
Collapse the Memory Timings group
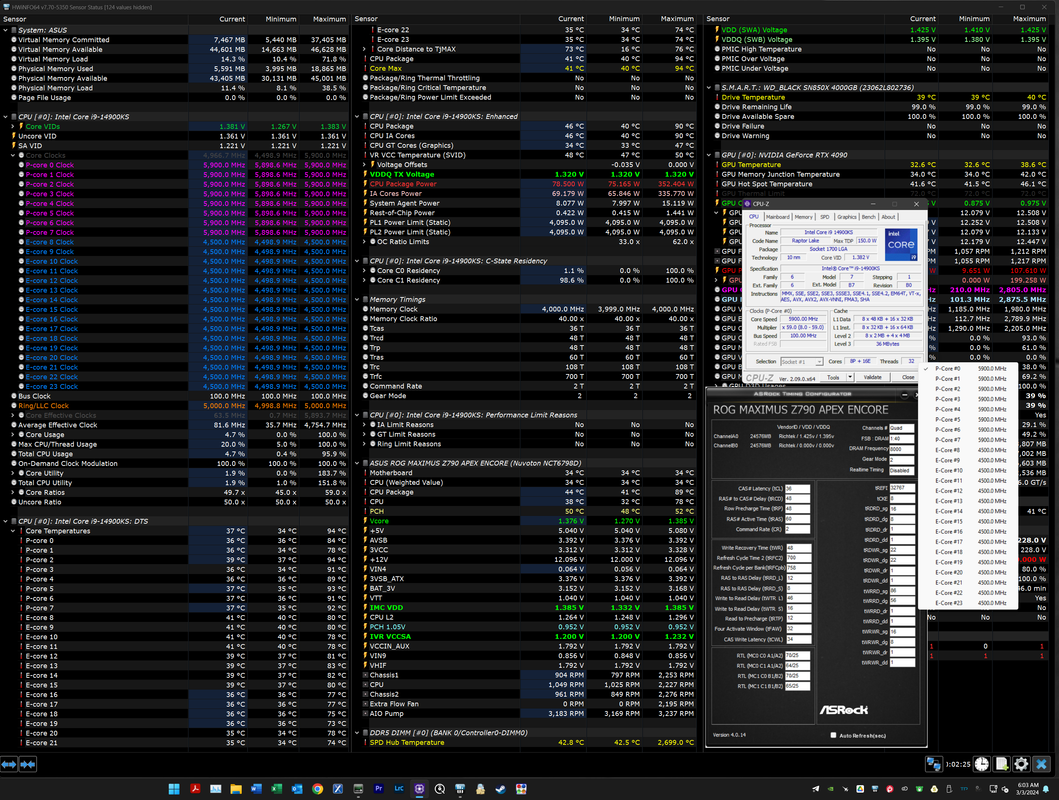[357, 300]
